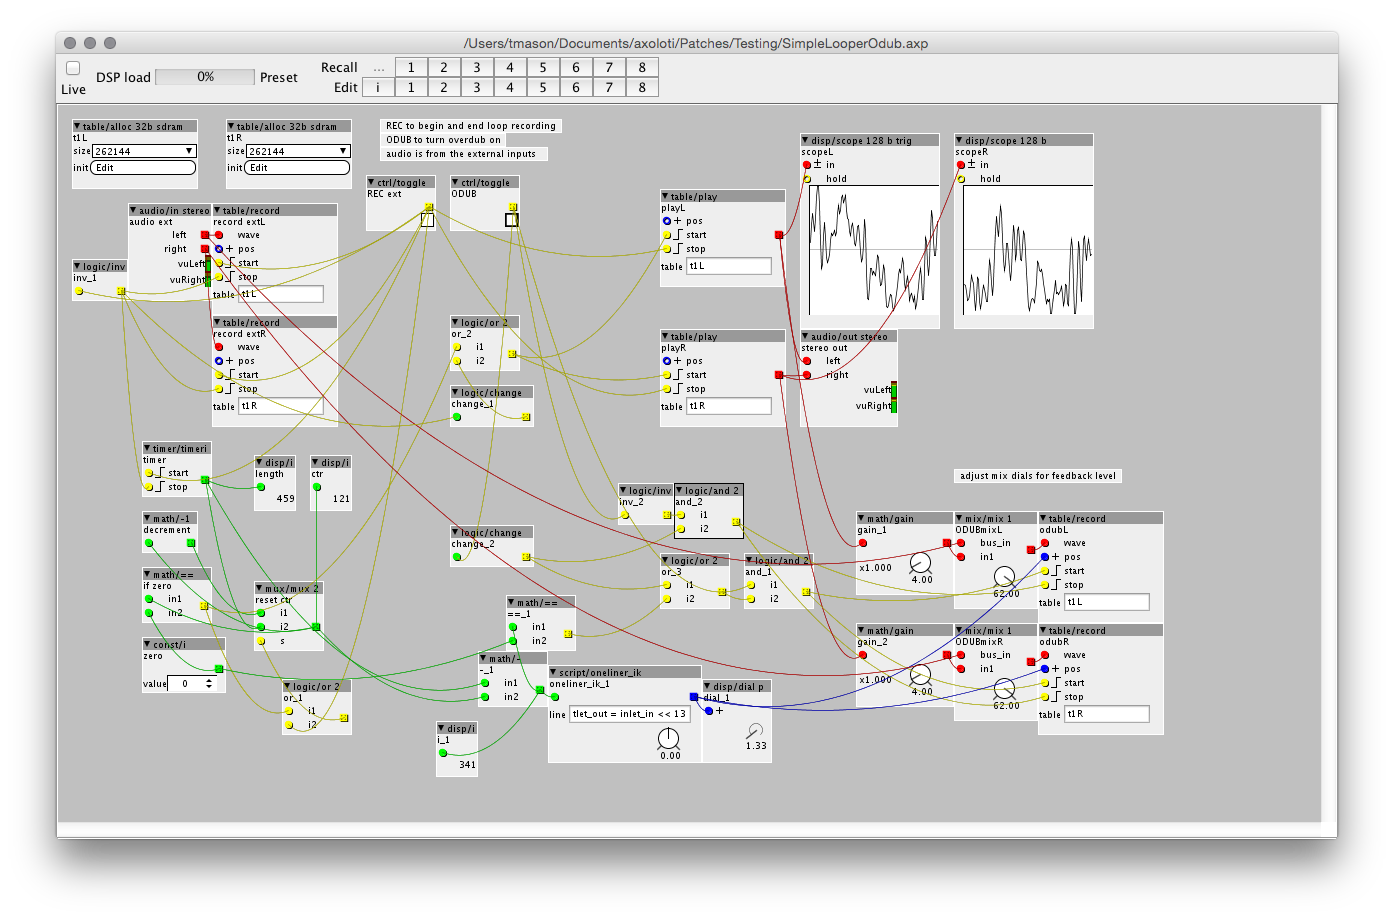
Task: Click the line expression field in oneliner_ik_1
Action: (x=629, y=714)
